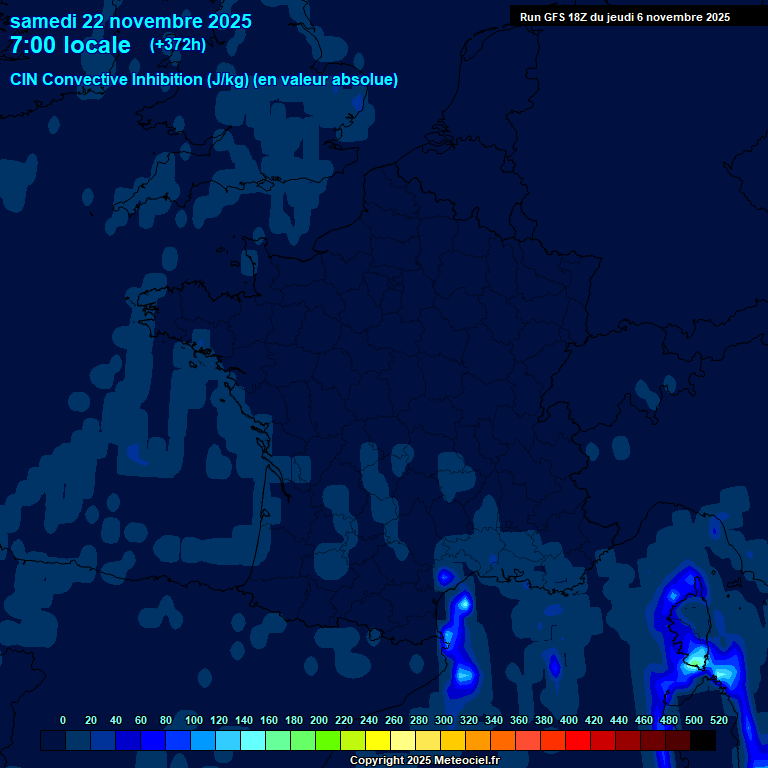Viewport: 768px width, 768px height.
Task: Click the '400' label on color scale
Action: pos(569,721)
